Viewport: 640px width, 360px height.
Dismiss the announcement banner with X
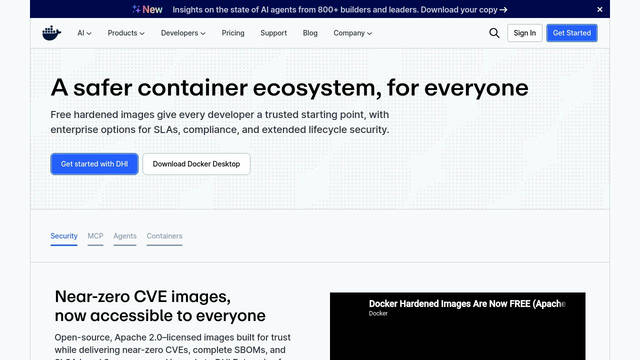(x=600, y=9)
